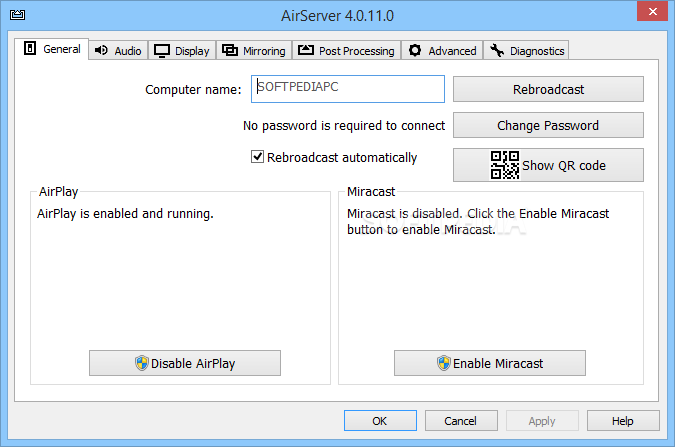Click the Change Password button
Image resolution: width=675 pixels, height=447 pixels.
548,125
